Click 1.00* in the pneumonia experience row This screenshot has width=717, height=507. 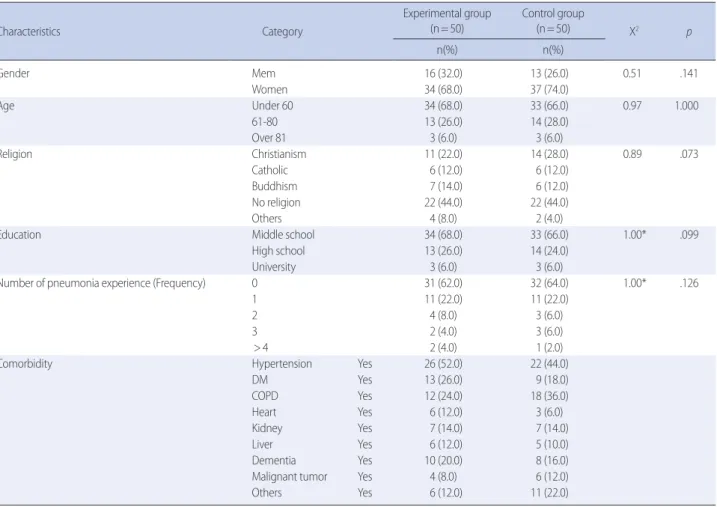click(x=635, y=283)
